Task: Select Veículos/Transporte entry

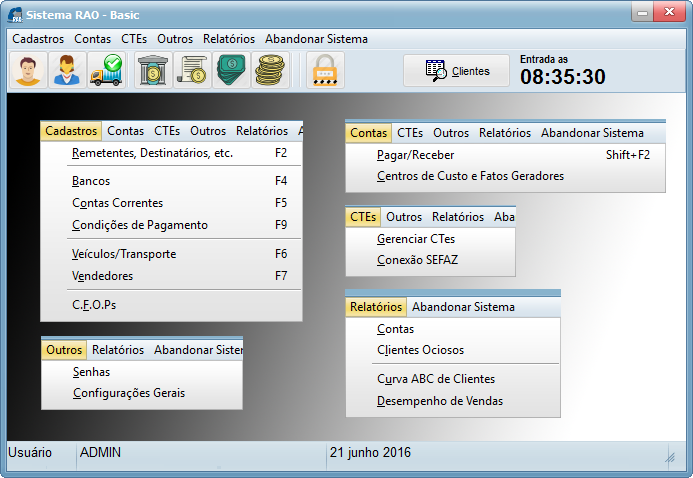Action: coord(171,254)
